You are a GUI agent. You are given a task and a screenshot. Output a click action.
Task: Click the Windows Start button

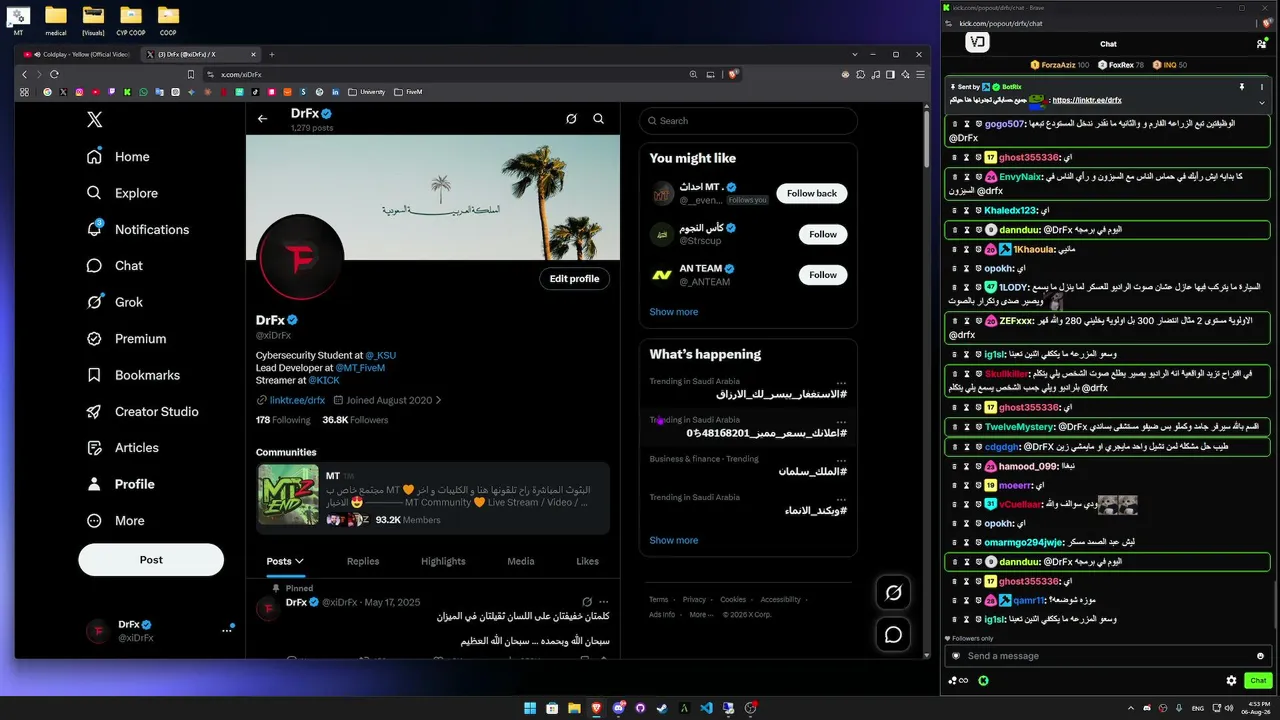(x=530, y=708)
